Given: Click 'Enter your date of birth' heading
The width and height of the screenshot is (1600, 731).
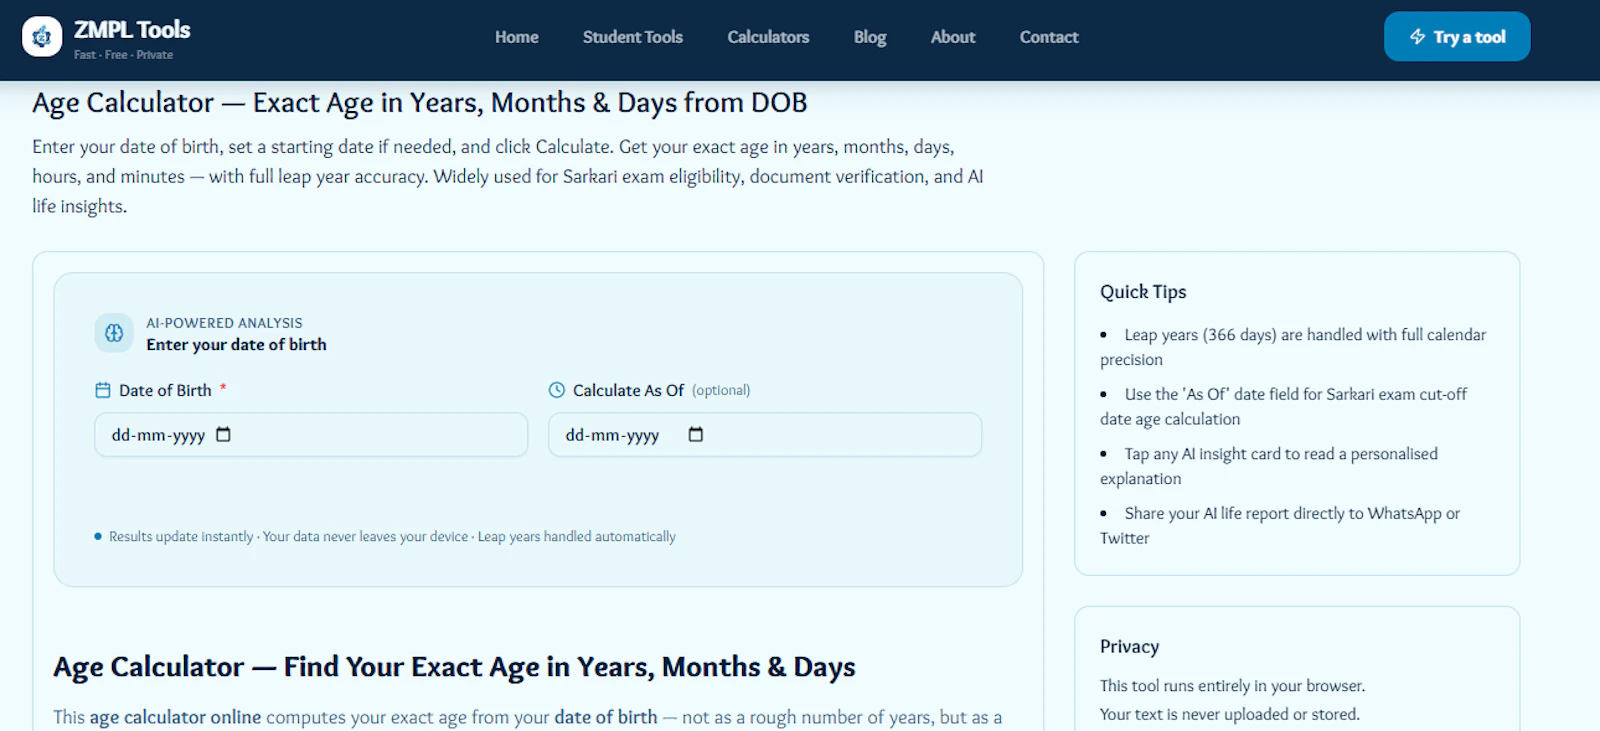Looking at the screenshot, I should (x=236, y=344).
